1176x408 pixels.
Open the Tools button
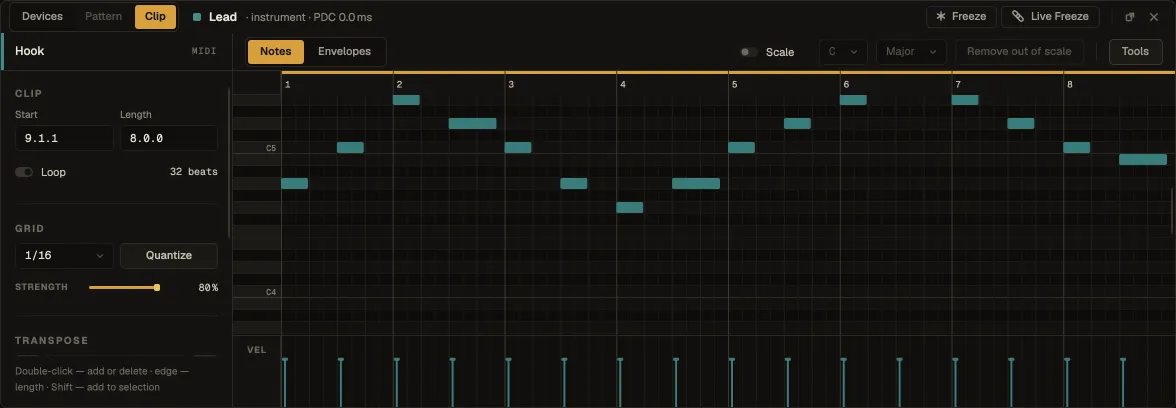tap(1136, 52)
